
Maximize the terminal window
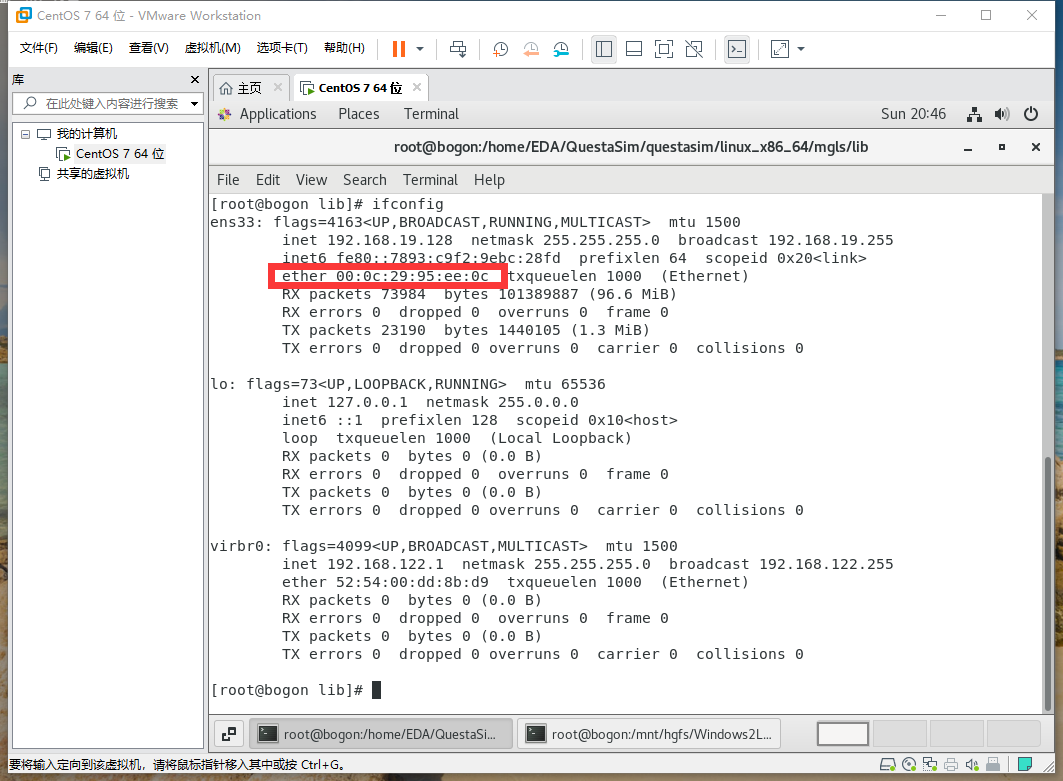coord(1002,147)
